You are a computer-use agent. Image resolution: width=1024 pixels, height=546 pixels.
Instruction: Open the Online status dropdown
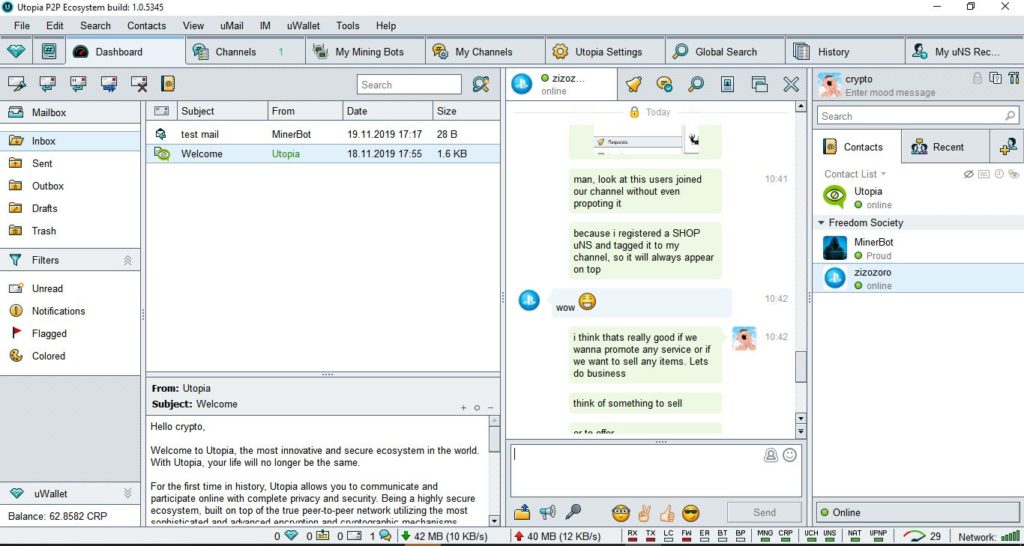(x=918, y=513)
